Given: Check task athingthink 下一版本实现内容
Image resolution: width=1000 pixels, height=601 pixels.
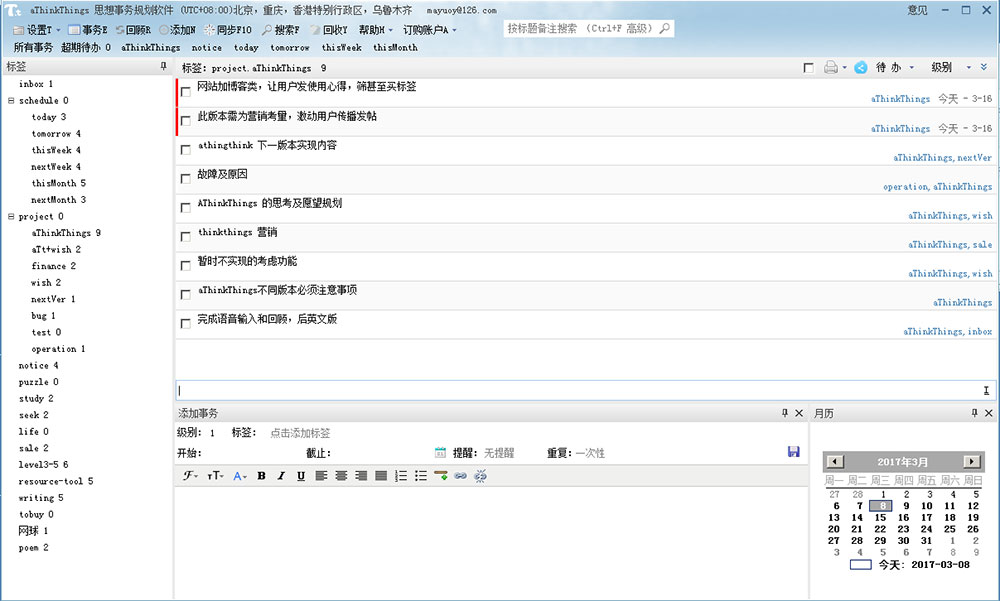Looking at the screenshot, I should pyautogui.click(x=186, y=150).
